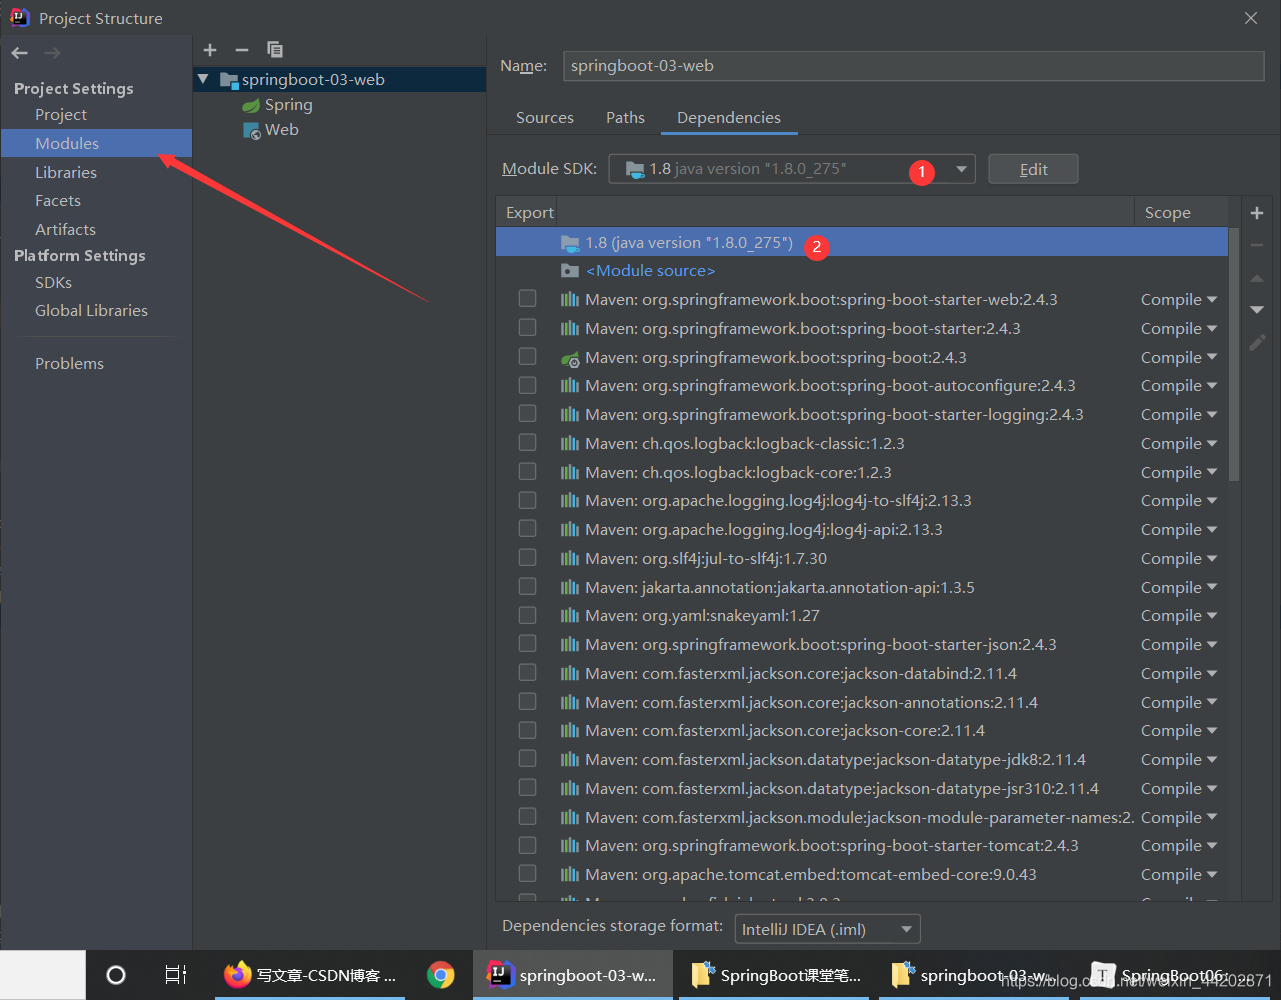Screen dimensions: 1281x1000
Task: Open Firefox CSDN window in taskbar
Action: 310,975
